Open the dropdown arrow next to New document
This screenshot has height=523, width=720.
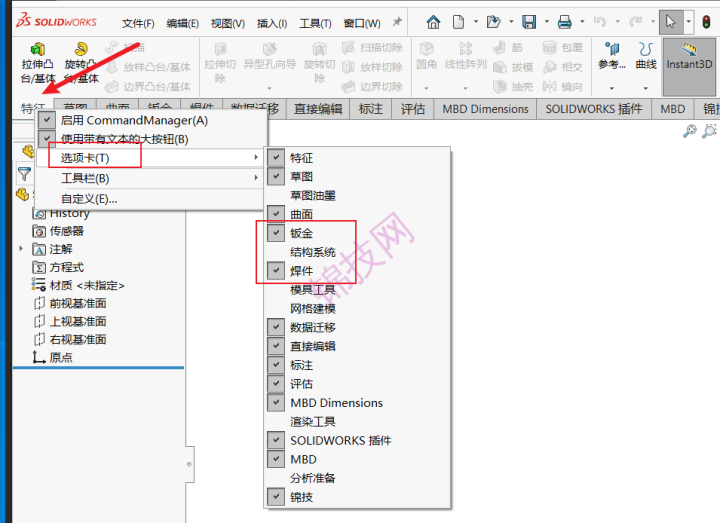pyautogui.click(x=476, y=22)
